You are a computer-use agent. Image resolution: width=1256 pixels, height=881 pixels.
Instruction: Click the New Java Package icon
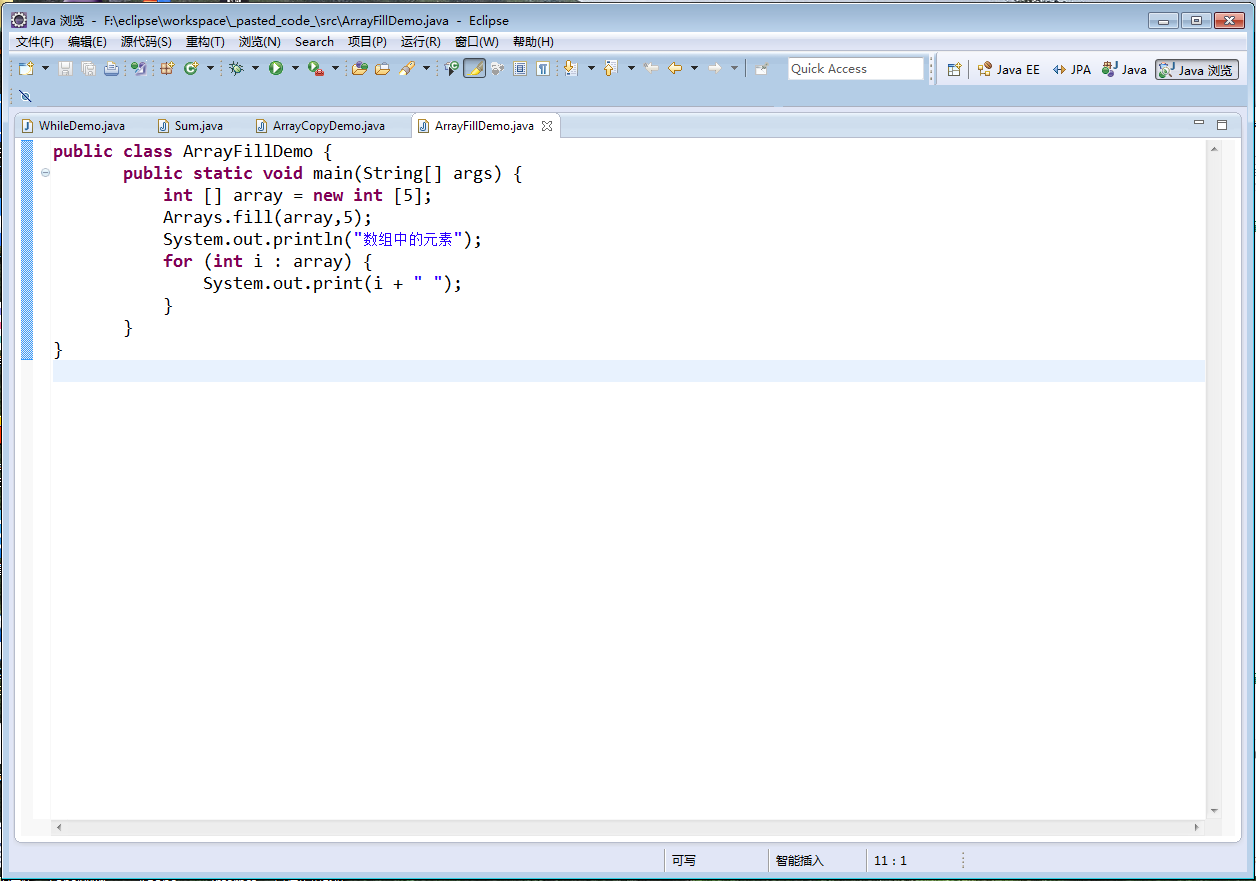(167, 68)
